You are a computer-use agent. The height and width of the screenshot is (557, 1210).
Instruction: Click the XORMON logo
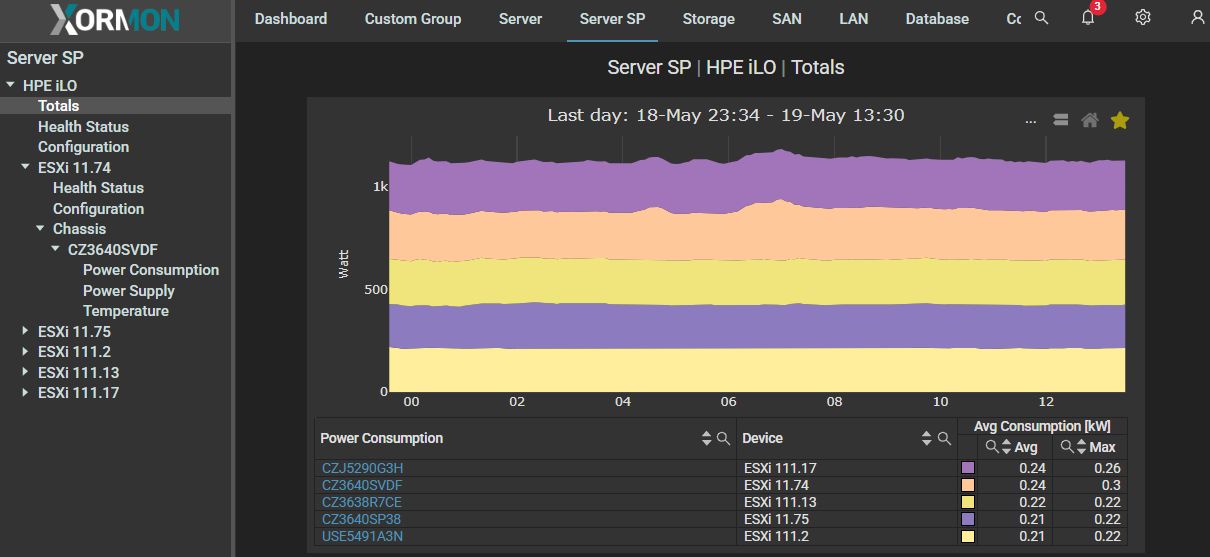tap(115, 20)
